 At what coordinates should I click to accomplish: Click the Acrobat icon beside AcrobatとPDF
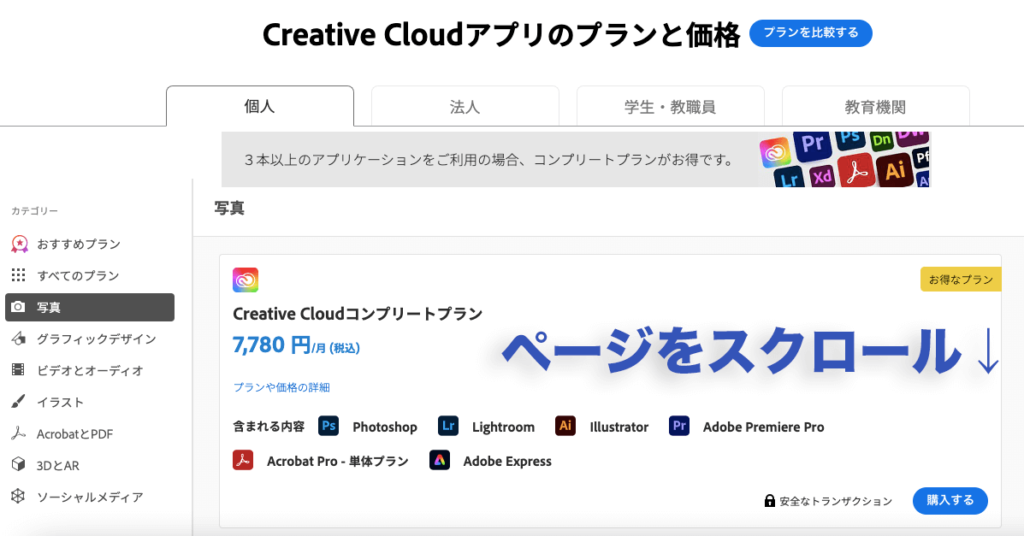point(18,433)
